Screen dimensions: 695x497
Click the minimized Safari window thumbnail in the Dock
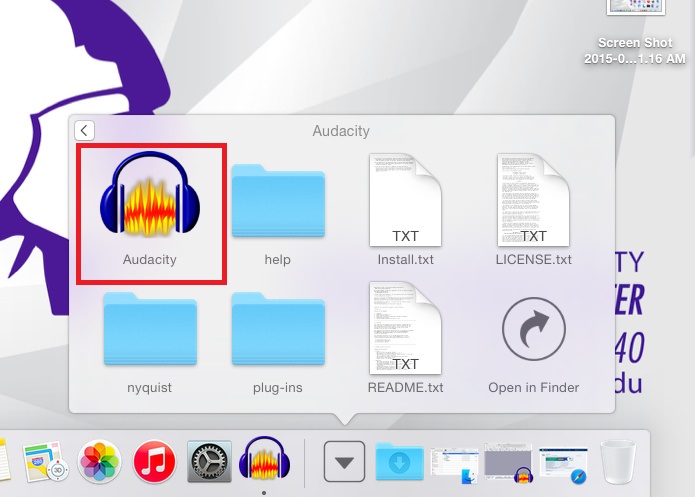[x=563, y=462]
